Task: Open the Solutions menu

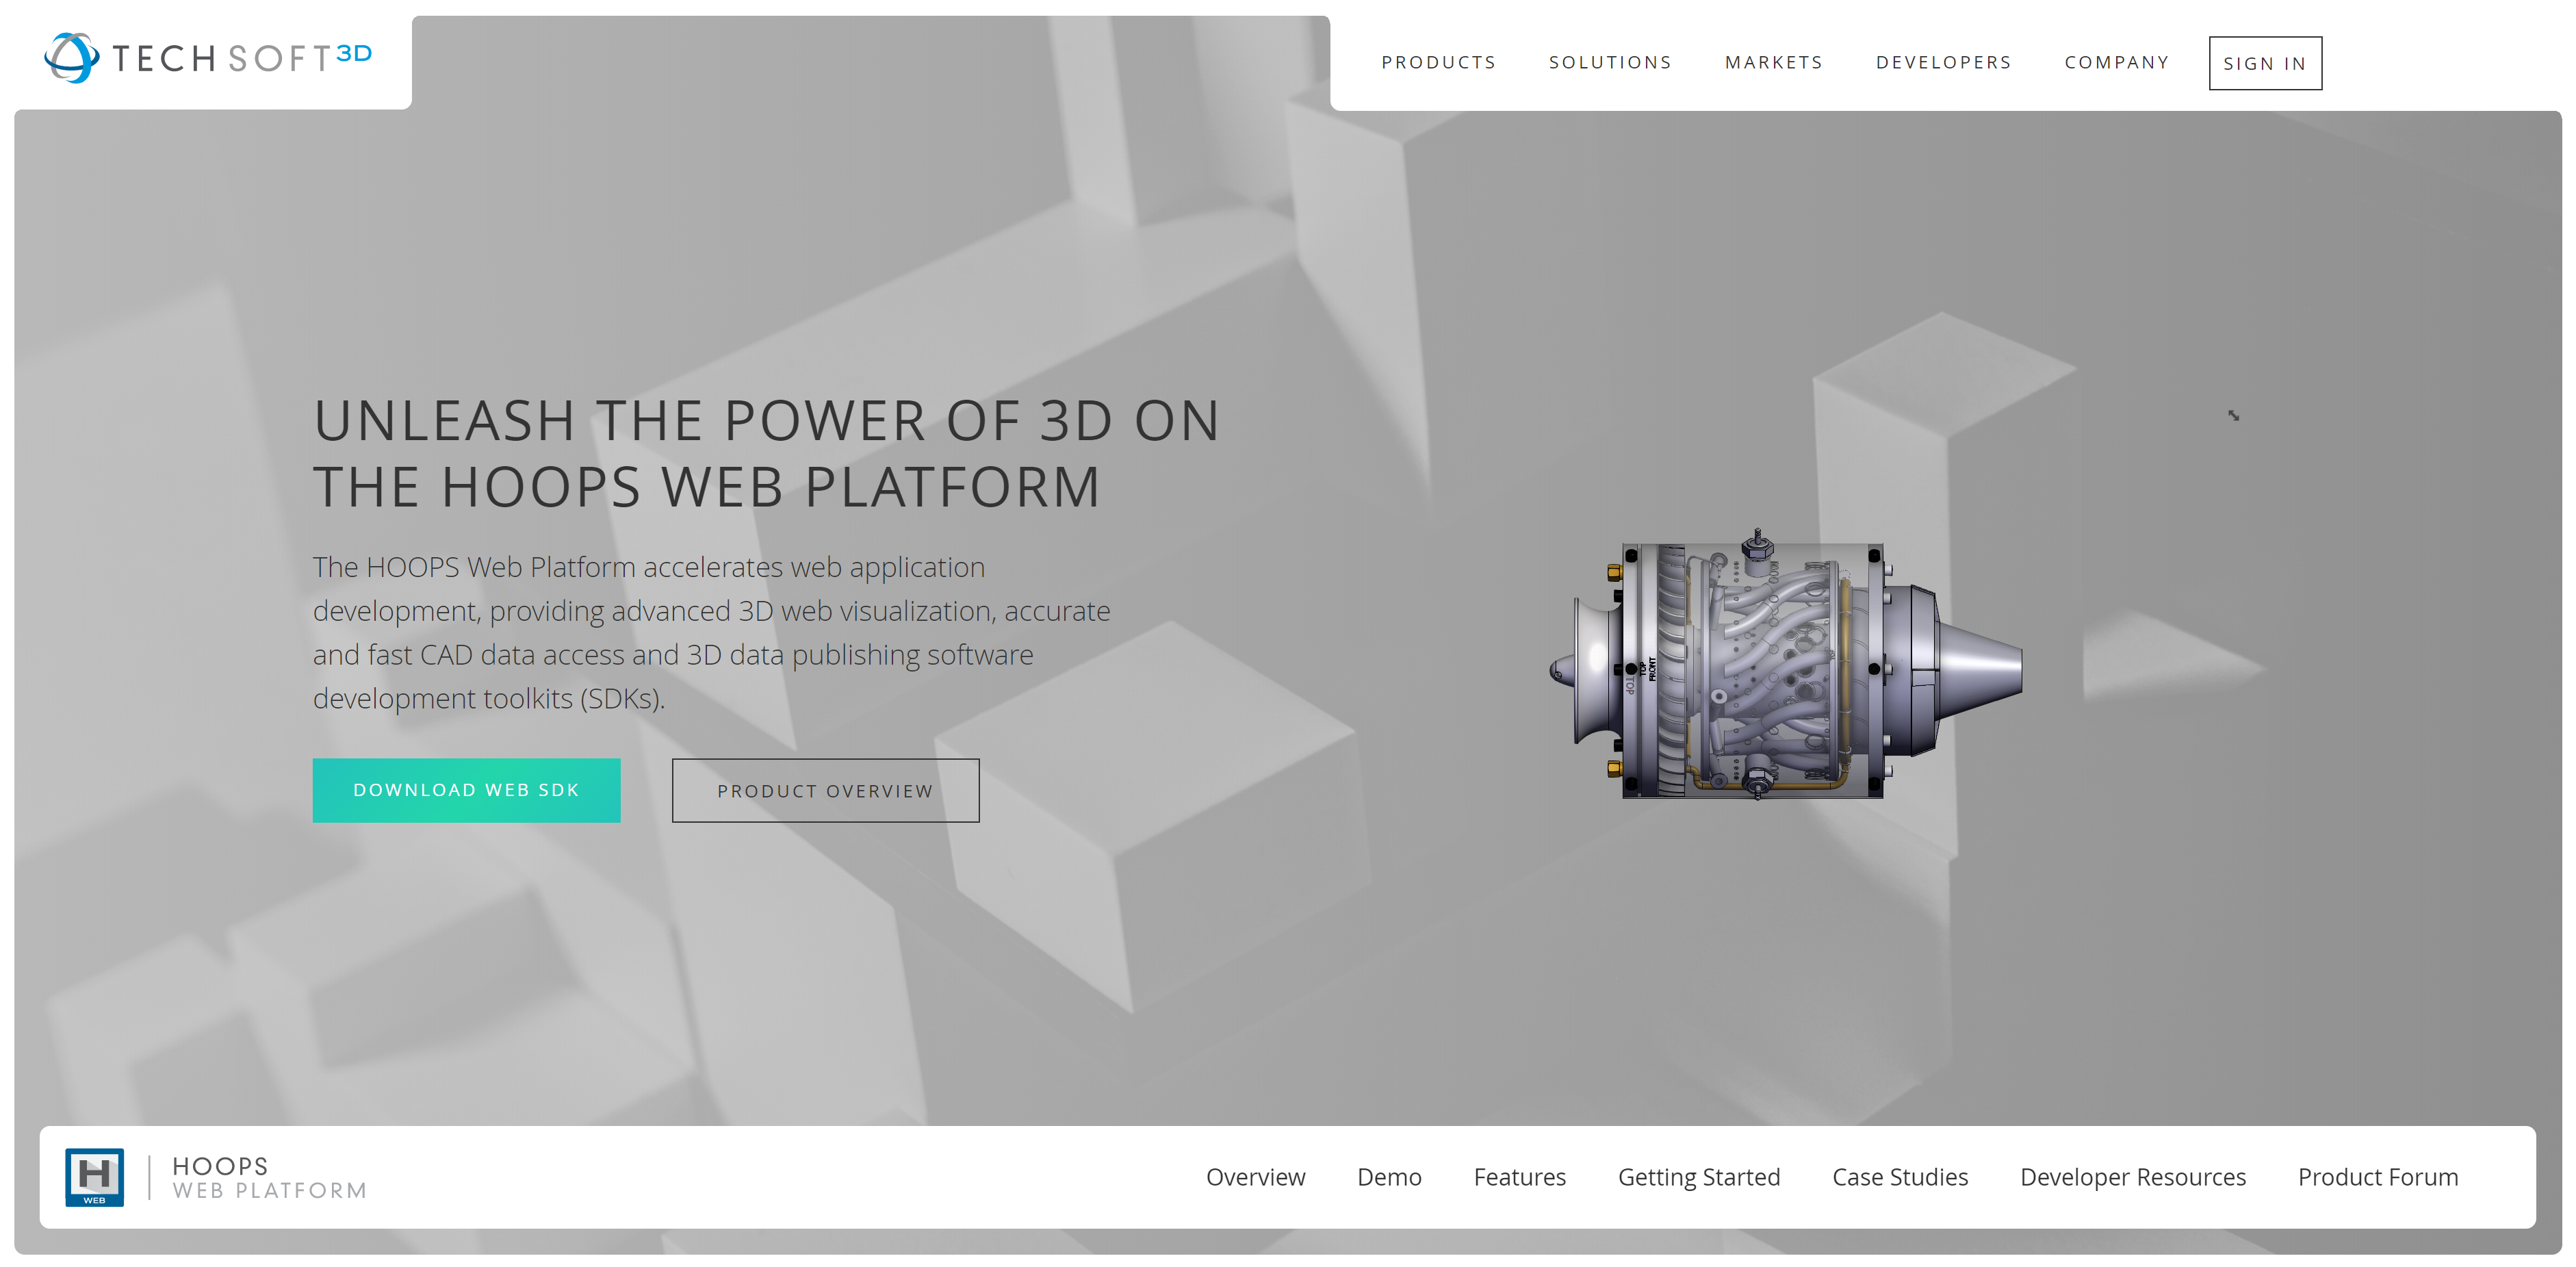Action: (x=1610, y=62)
